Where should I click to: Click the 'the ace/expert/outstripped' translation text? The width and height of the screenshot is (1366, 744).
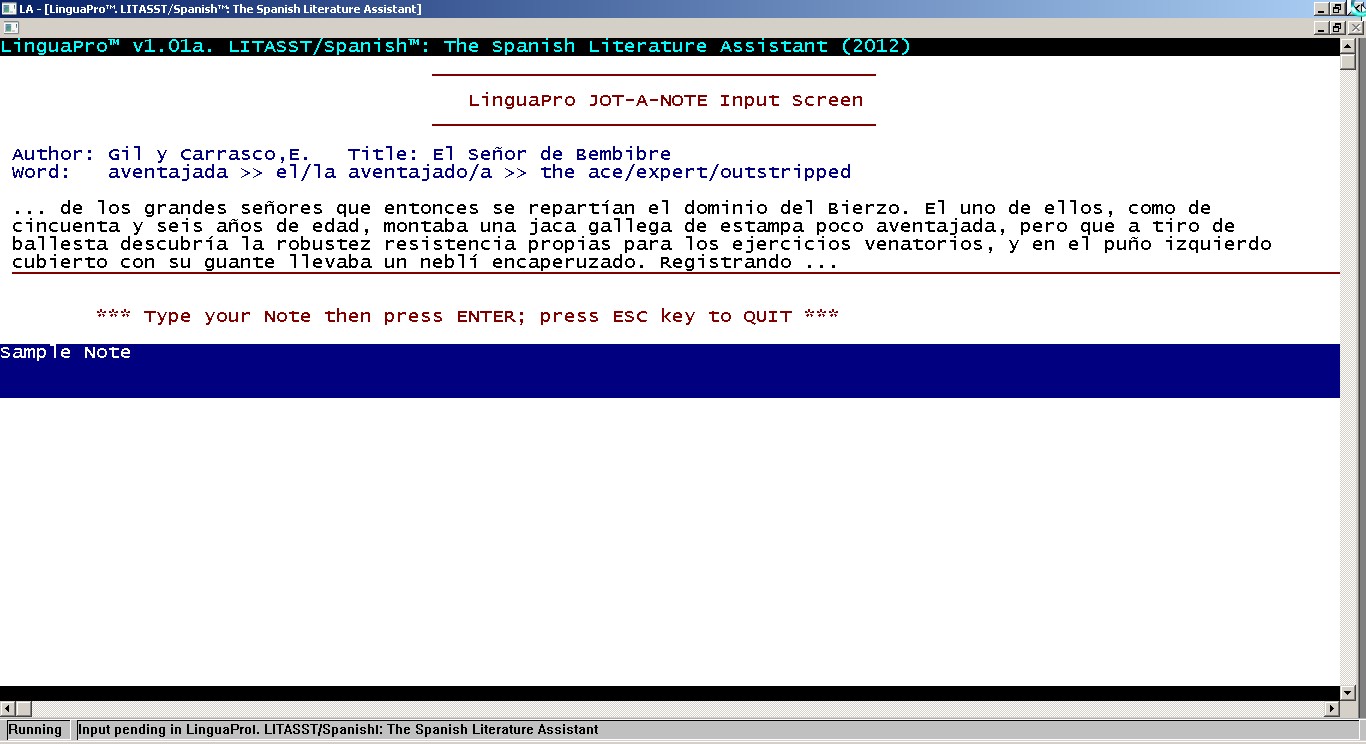[695, 172]
